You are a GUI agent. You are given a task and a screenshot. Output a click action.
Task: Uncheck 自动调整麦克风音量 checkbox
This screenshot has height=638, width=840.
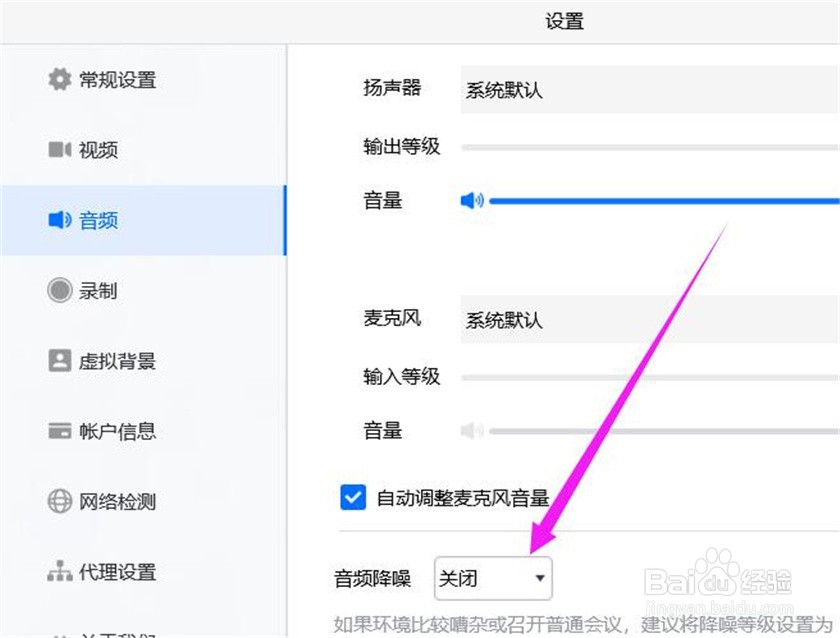coord(352,497)
